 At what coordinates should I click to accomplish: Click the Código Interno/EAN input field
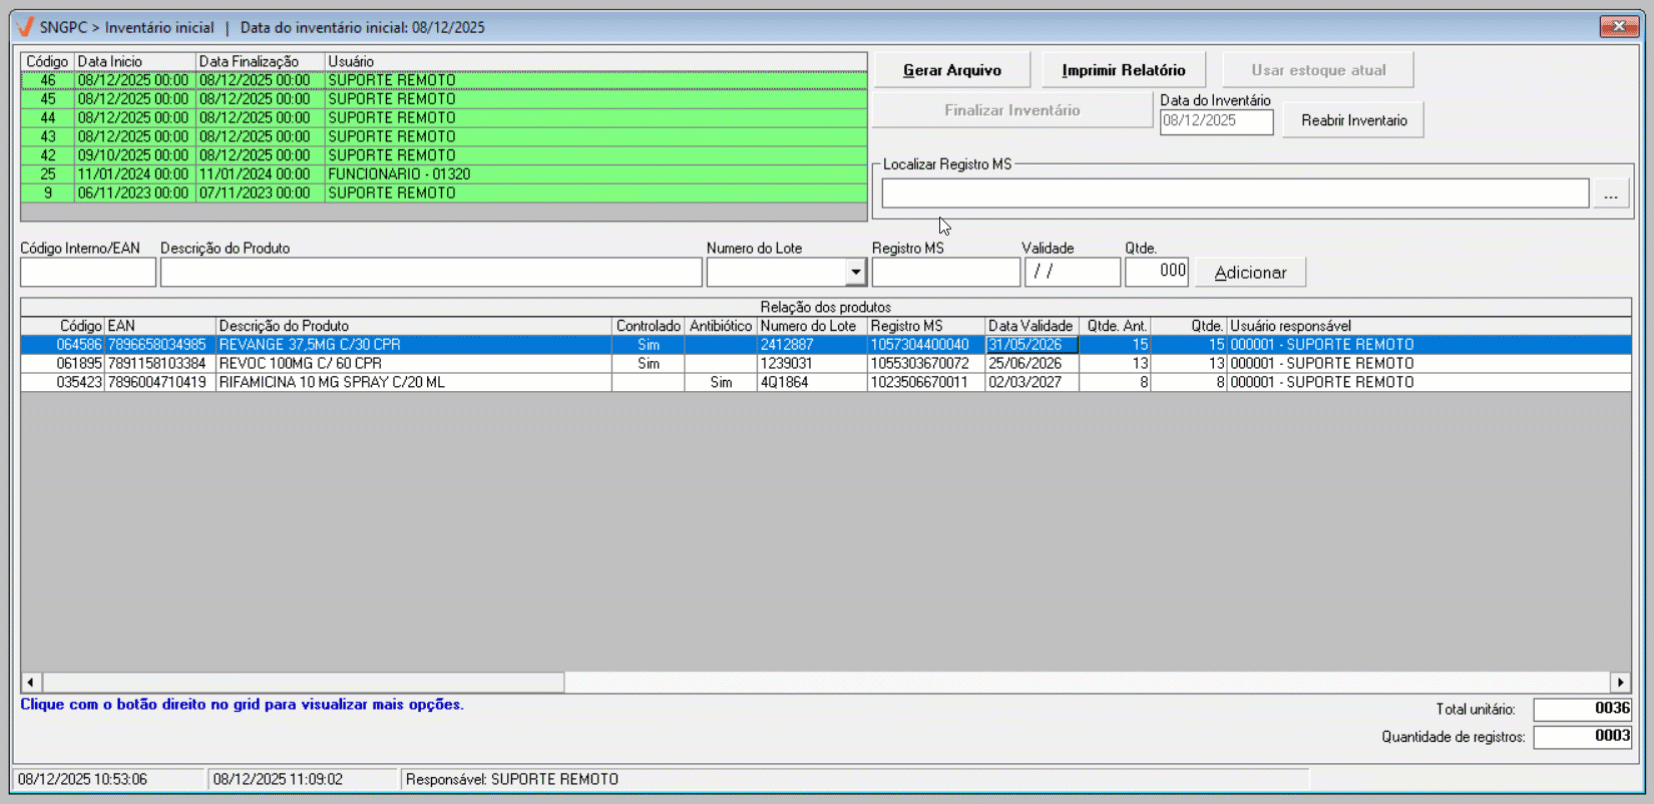coord(88,272)
